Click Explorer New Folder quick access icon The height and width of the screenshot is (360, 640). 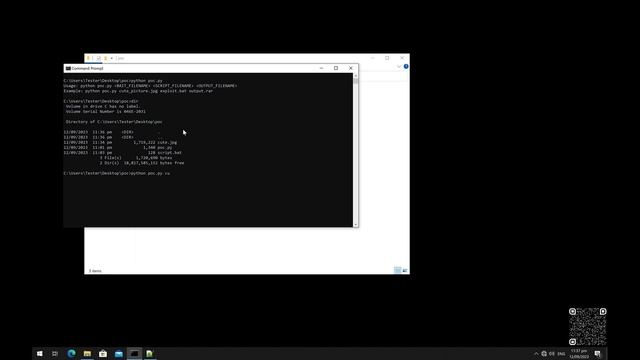[x=105, y=58]
